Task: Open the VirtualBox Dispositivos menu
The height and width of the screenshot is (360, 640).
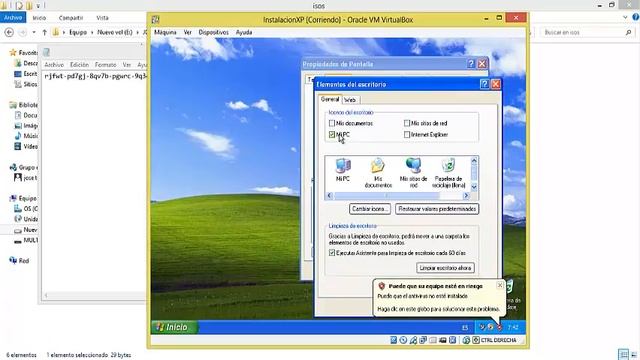Action: (213, 32)
